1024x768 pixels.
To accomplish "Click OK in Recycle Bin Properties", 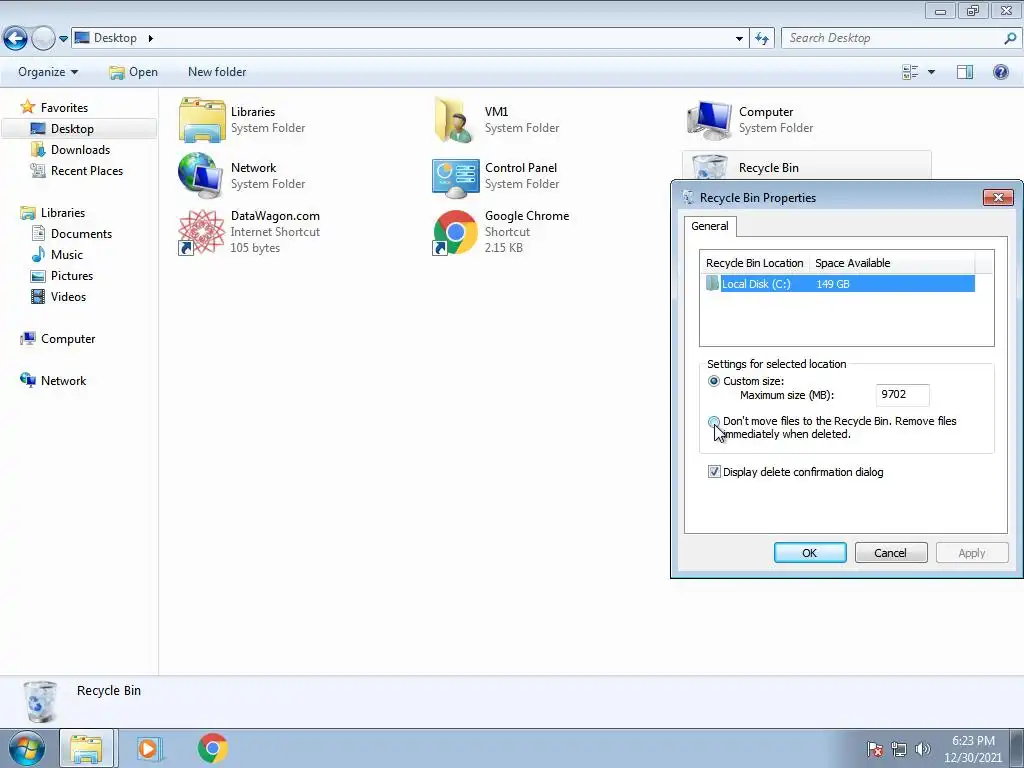I will (x=810, y=552).
